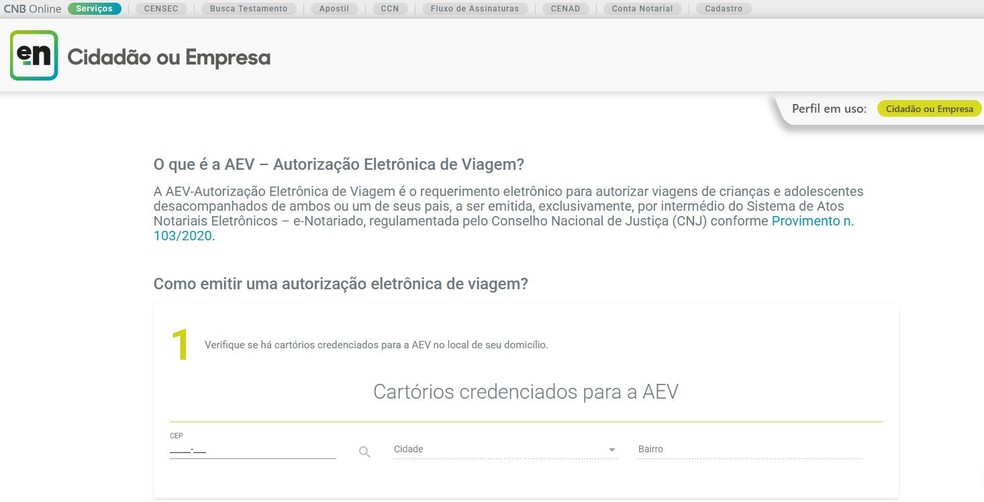Viewport: 984px width, 502px height.
Task: Open the Cadastro tab
Action: 724,9
